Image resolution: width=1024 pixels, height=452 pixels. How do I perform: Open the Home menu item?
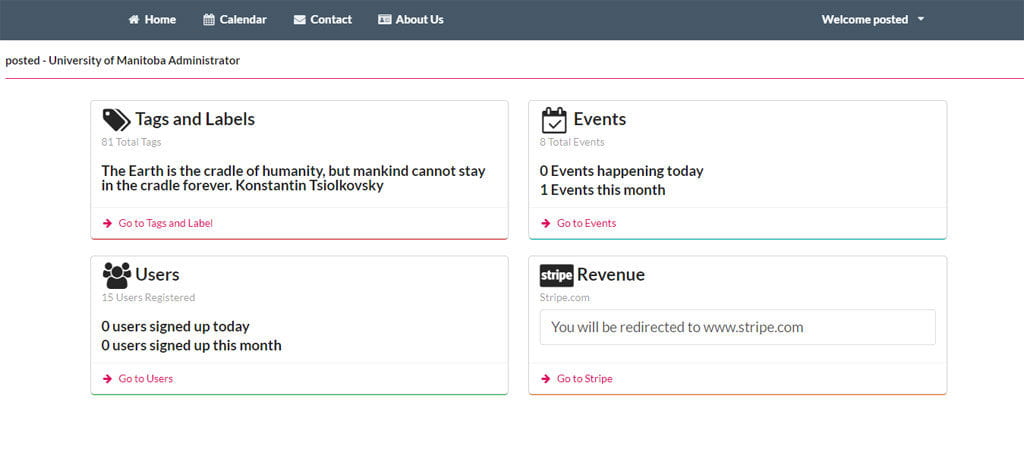(x=160, y=20)
